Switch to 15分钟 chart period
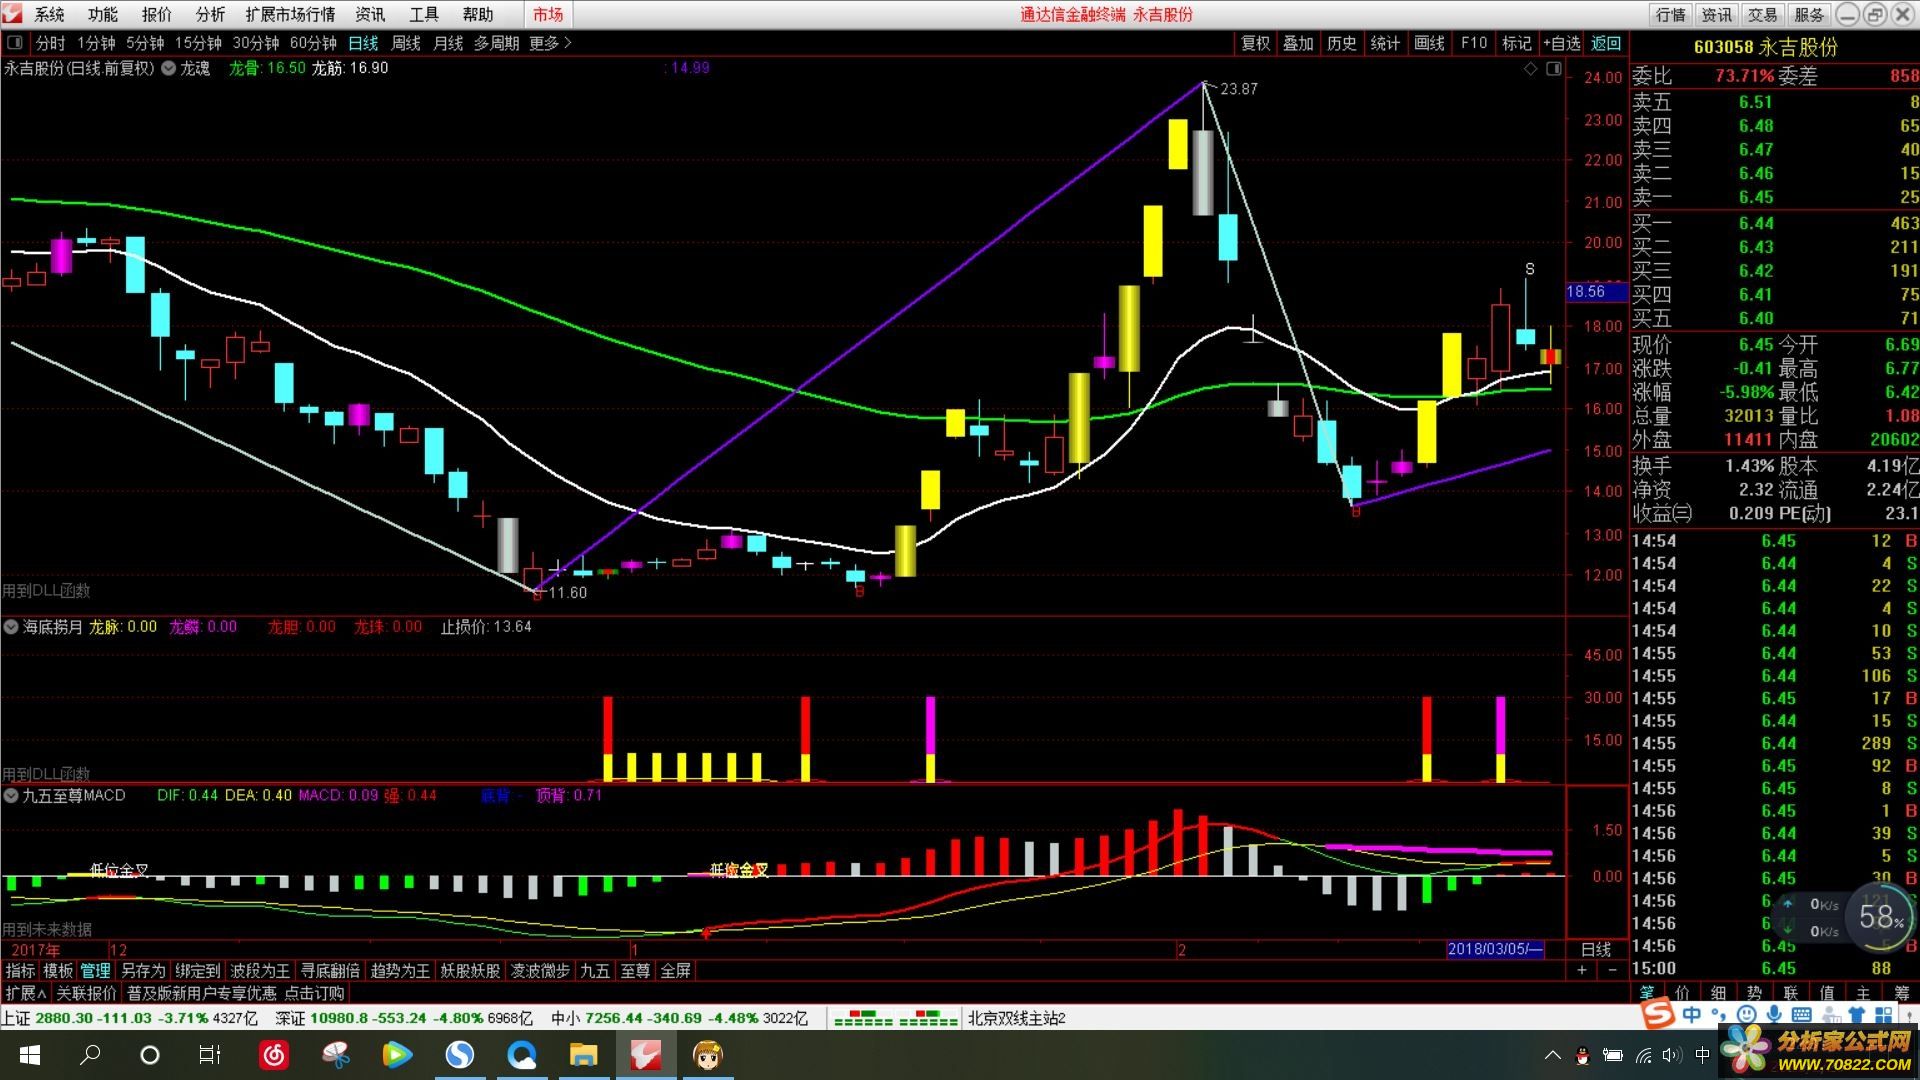Screen dimensions: 1920x1080 point(198,43)
